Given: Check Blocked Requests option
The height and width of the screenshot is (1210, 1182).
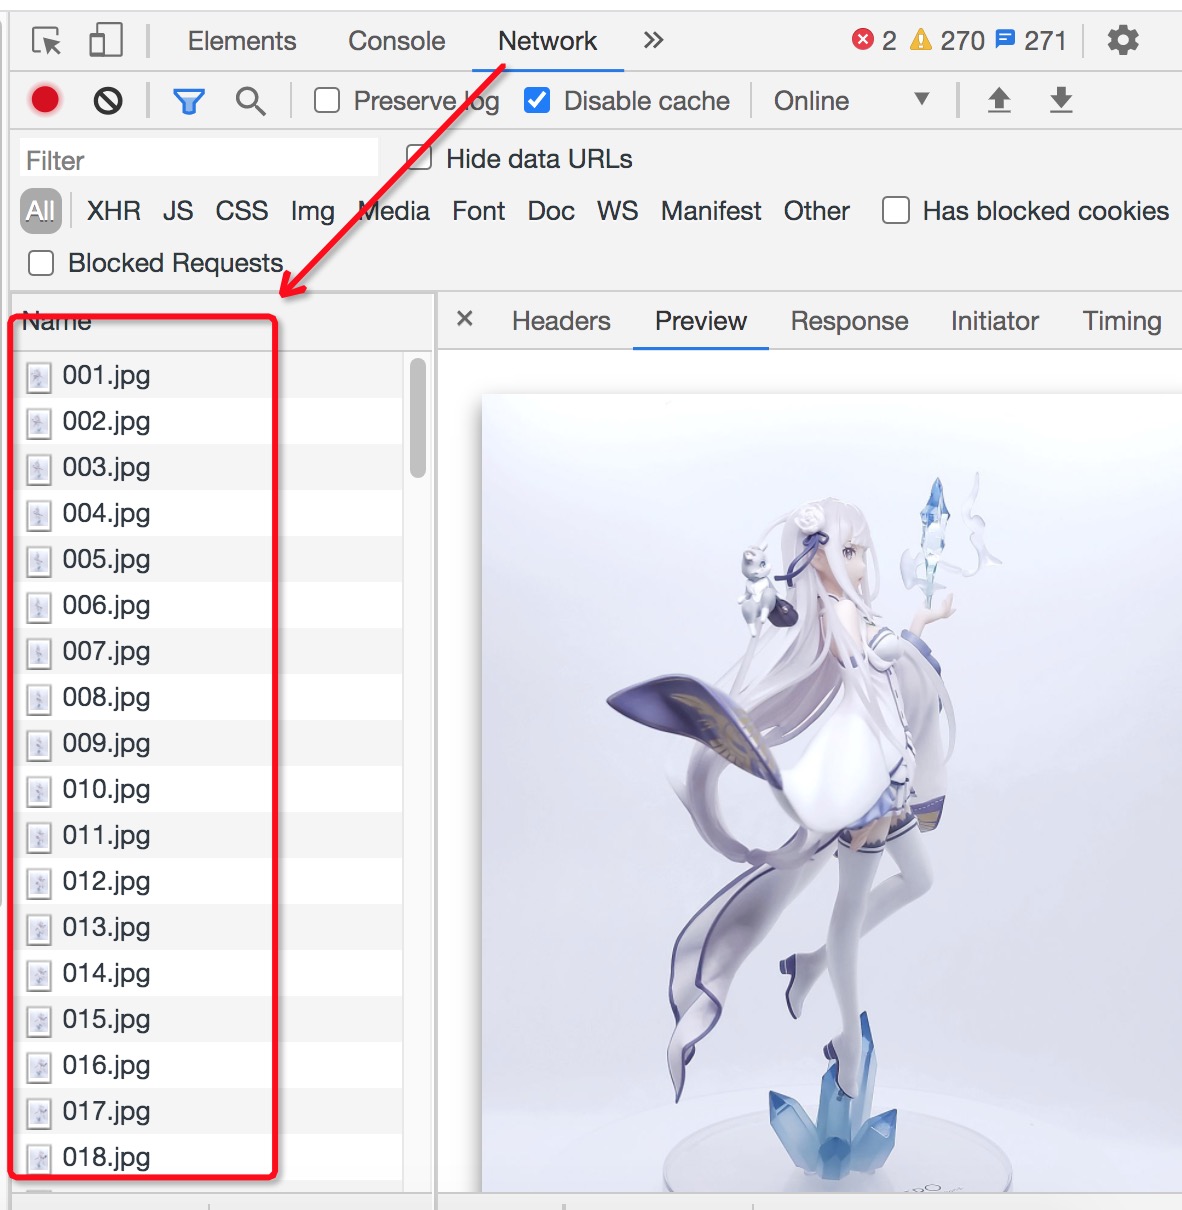Looking at the screenshot, I should point(41,262).
